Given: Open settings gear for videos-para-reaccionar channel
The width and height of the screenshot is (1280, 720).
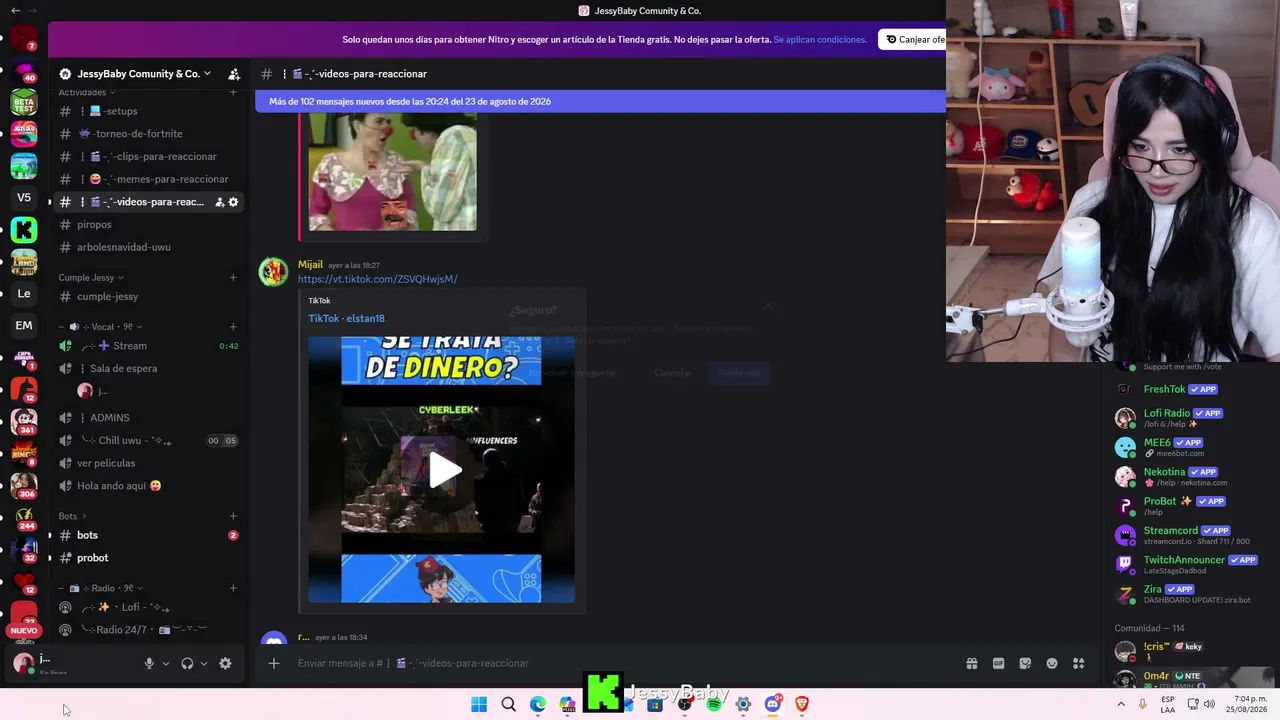Looking at the screenshot, I should [x=234, y=202].
